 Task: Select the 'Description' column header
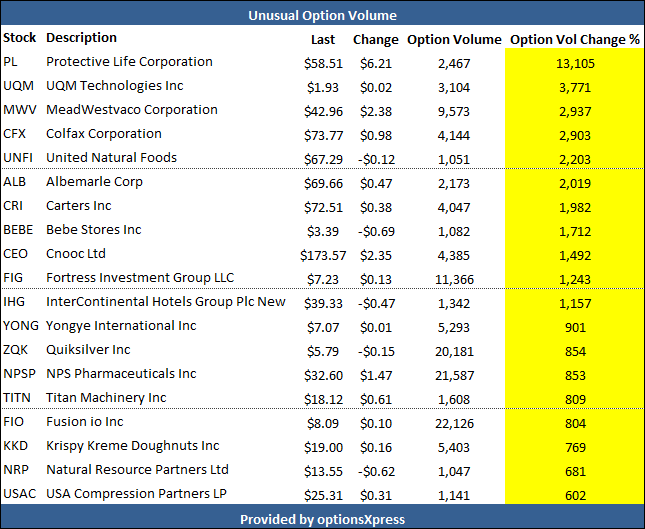(x=81, y=37)
